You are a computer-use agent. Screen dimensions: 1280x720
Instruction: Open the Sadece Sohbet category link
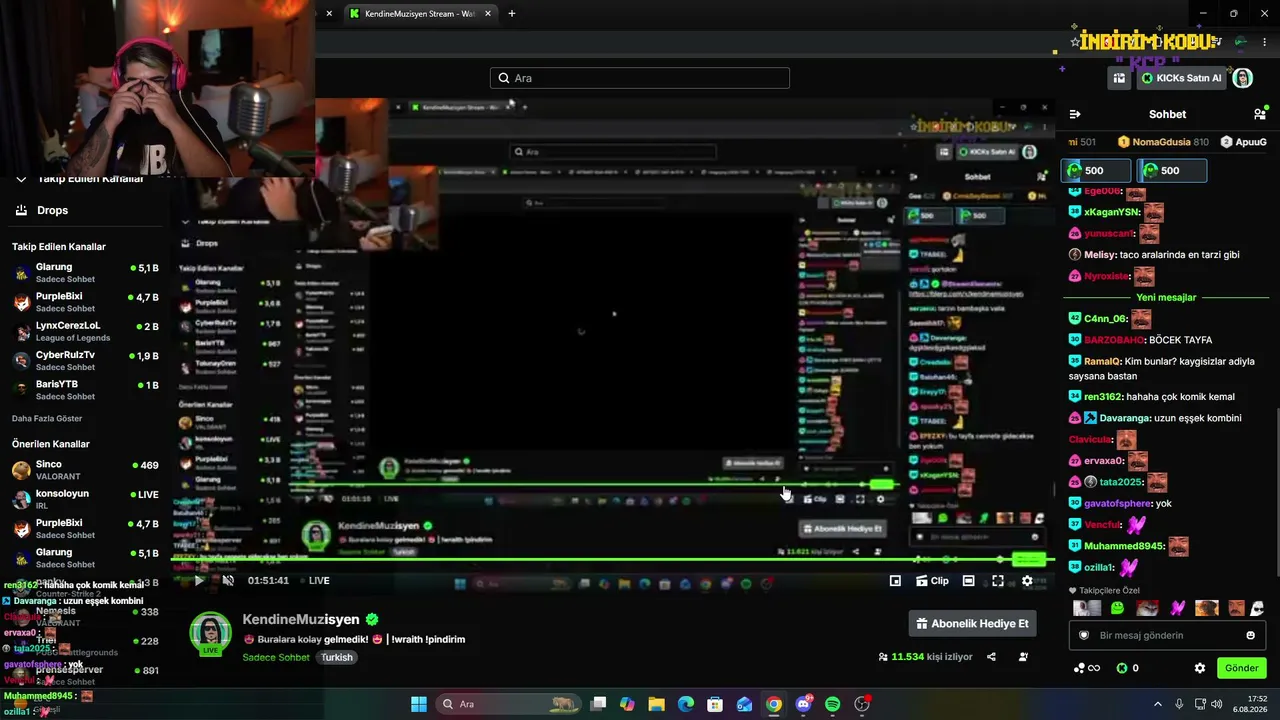pyautogui.click(x=276, y=657)
